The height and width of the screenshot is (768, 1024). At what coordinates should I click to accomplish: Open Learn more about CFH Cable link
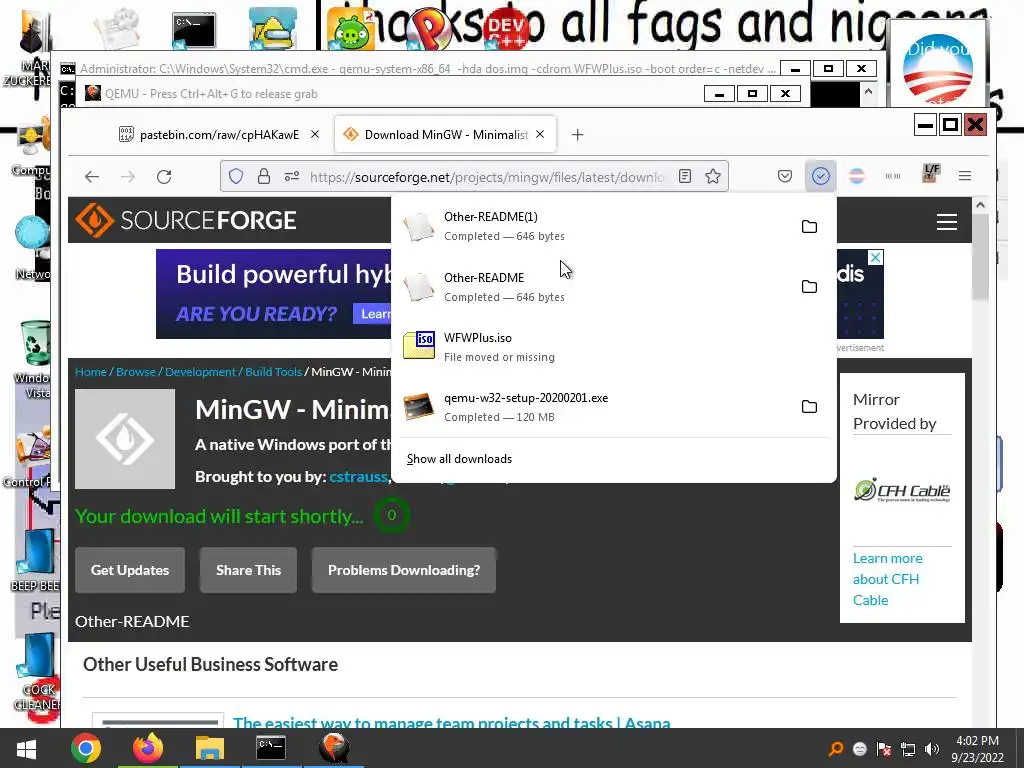pyautogui.click(x=888, y=579)
